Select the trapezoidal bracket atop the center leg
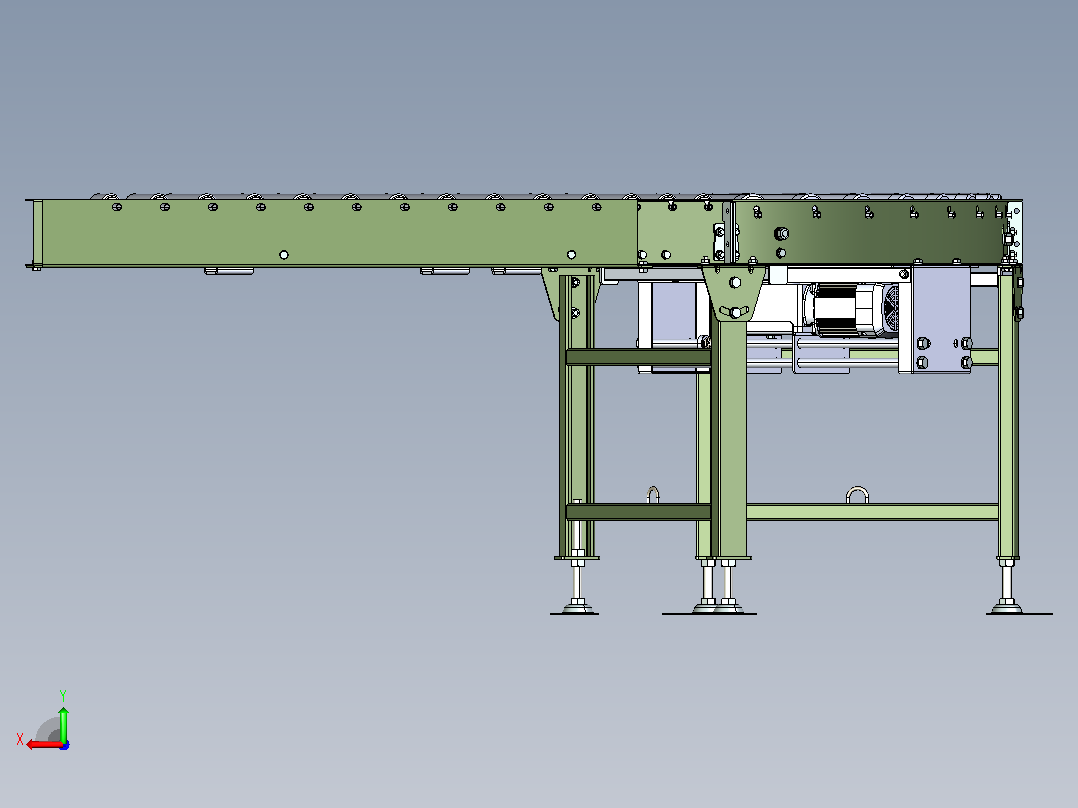The height and width of the screenshot is (808, 1078). click(734, 294)
